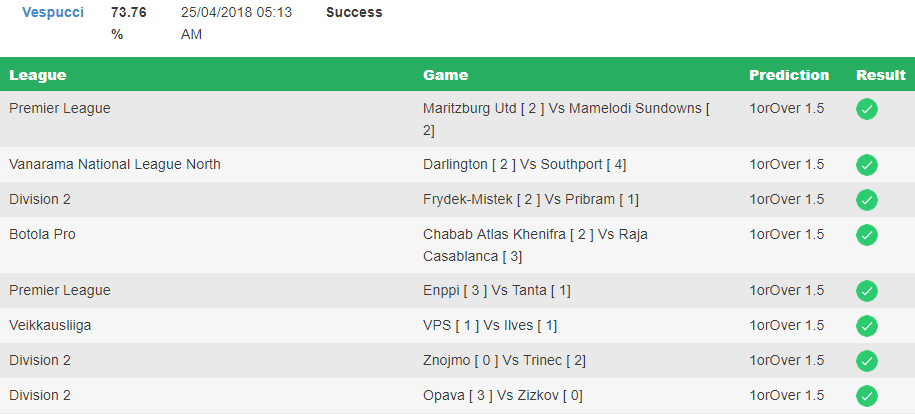Select the Botola Pro league cell

pos(42,234)
